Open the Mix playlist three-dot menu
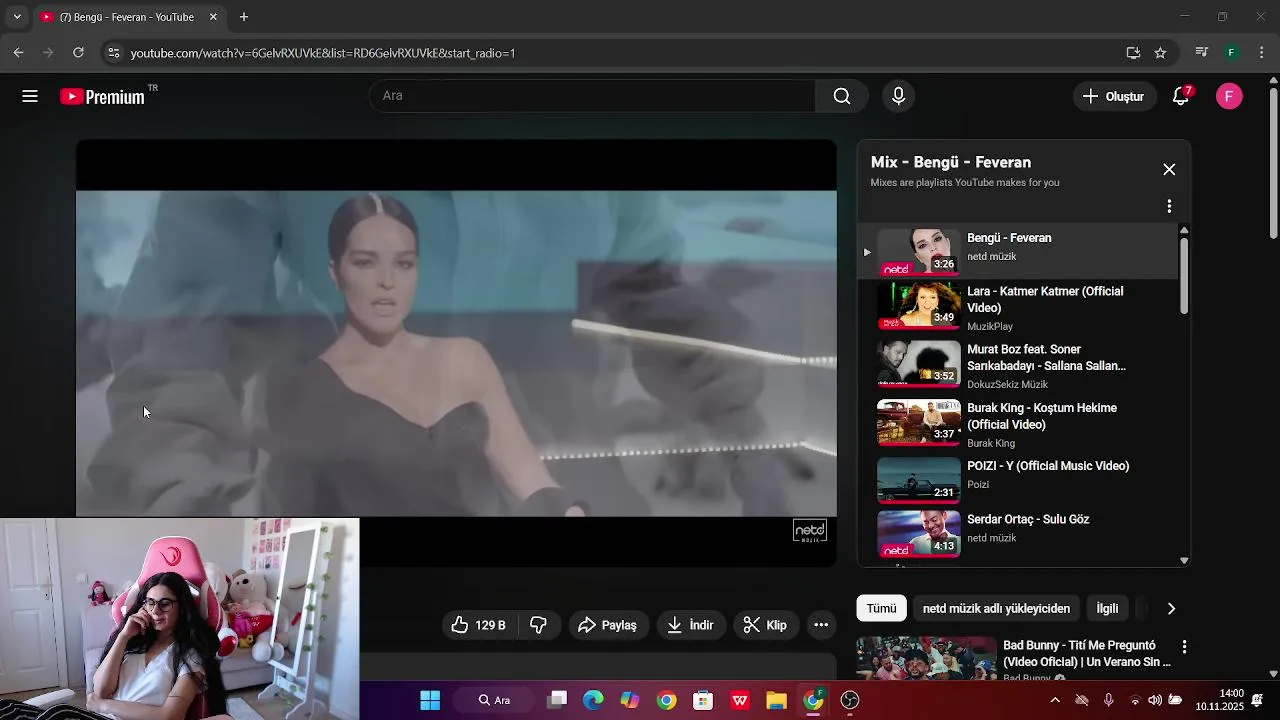Image resolution: width=1280 pixels, height=720 pixels. [1169, 206]
